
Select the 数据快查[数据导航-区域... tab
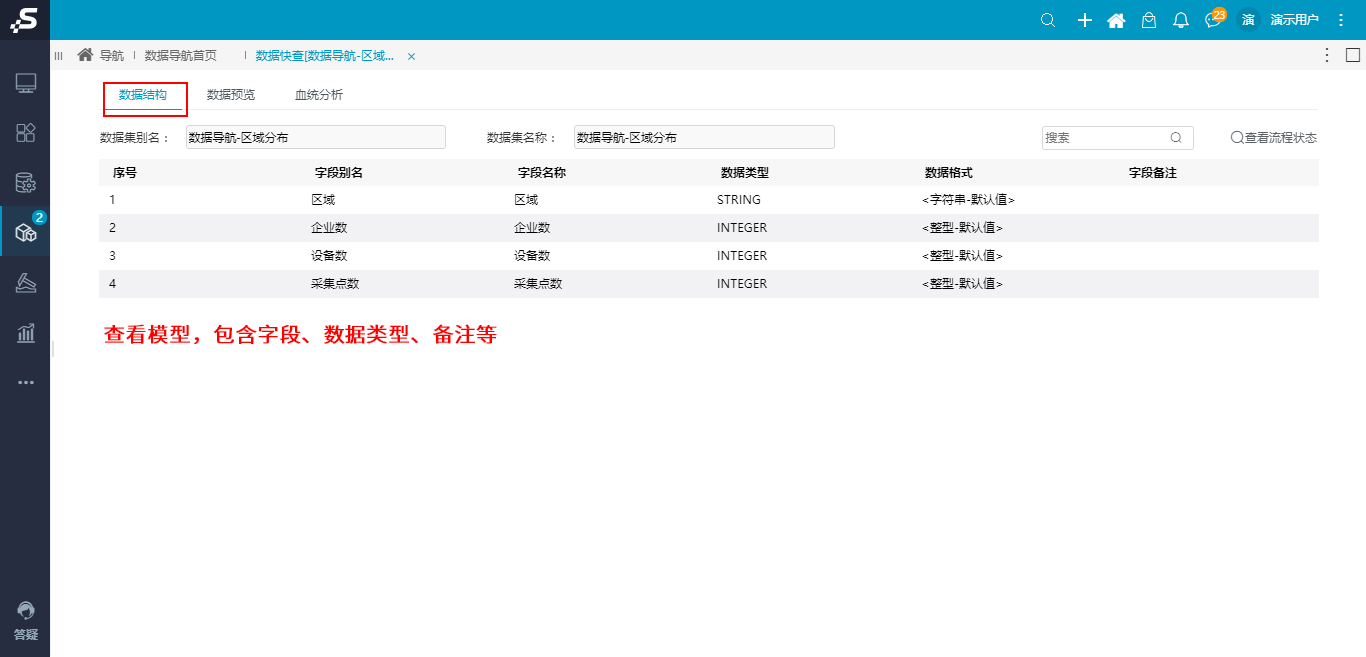325,56
